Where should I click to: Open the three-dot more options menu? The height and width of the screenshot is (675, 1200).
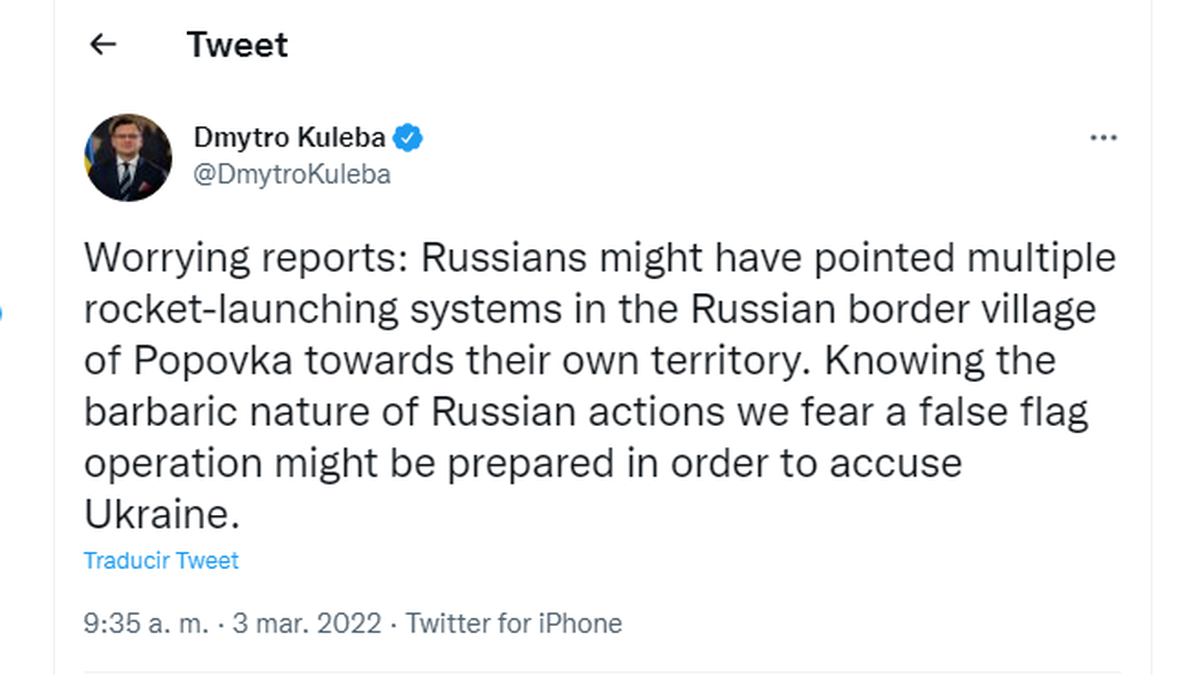coord(1103,138)
